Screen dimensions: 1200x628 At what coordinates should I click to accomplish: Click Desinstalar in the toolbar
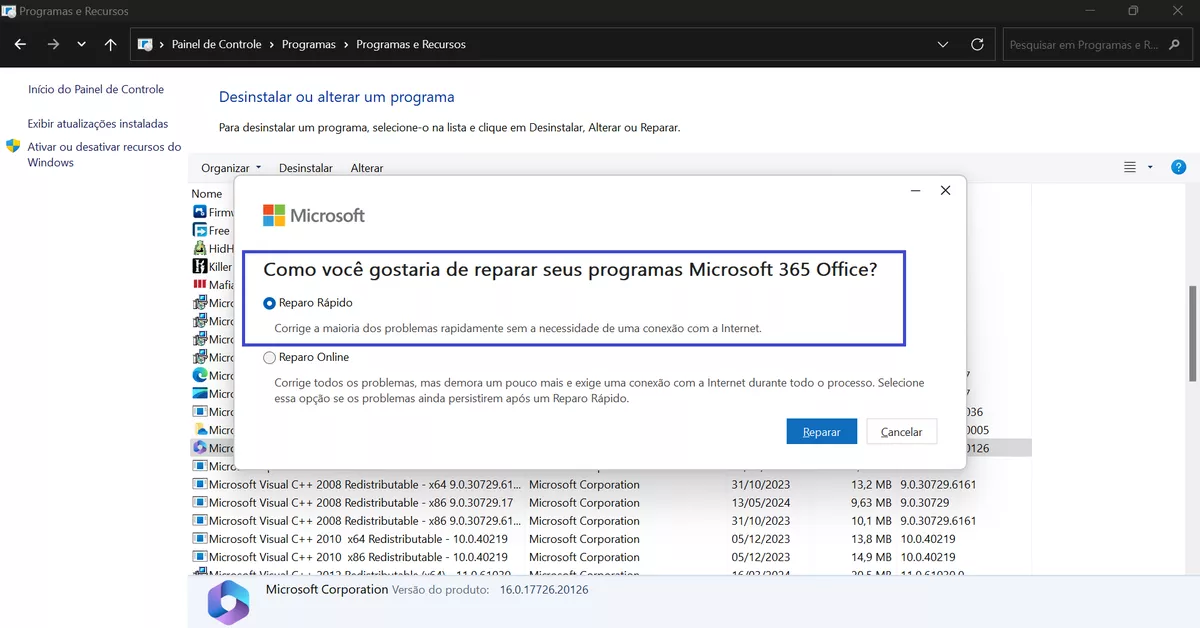tap(306, 168)
